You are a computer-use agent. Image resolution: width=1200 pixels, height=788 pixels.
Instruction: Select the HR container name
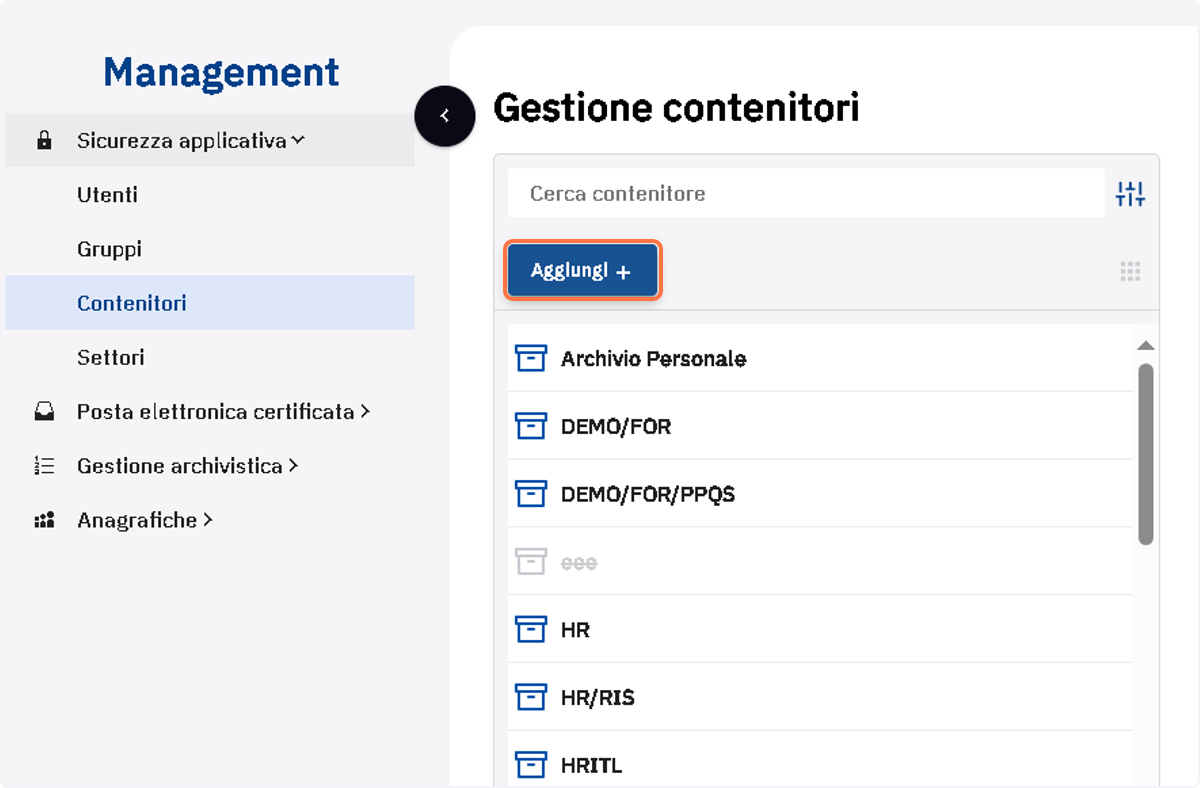(x=576, y=631)
